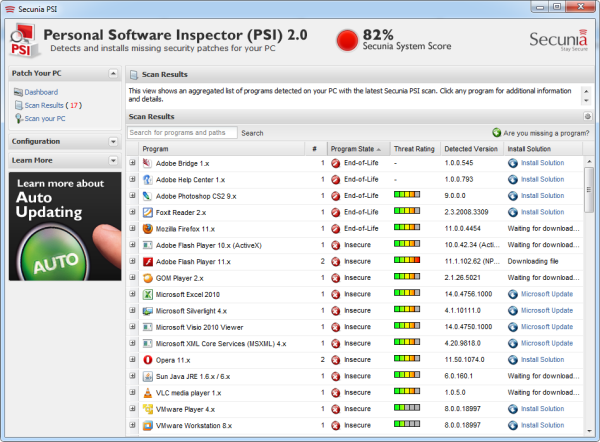Click the Are you missing a program link
600x442 pixels.
tap(546, 133)
